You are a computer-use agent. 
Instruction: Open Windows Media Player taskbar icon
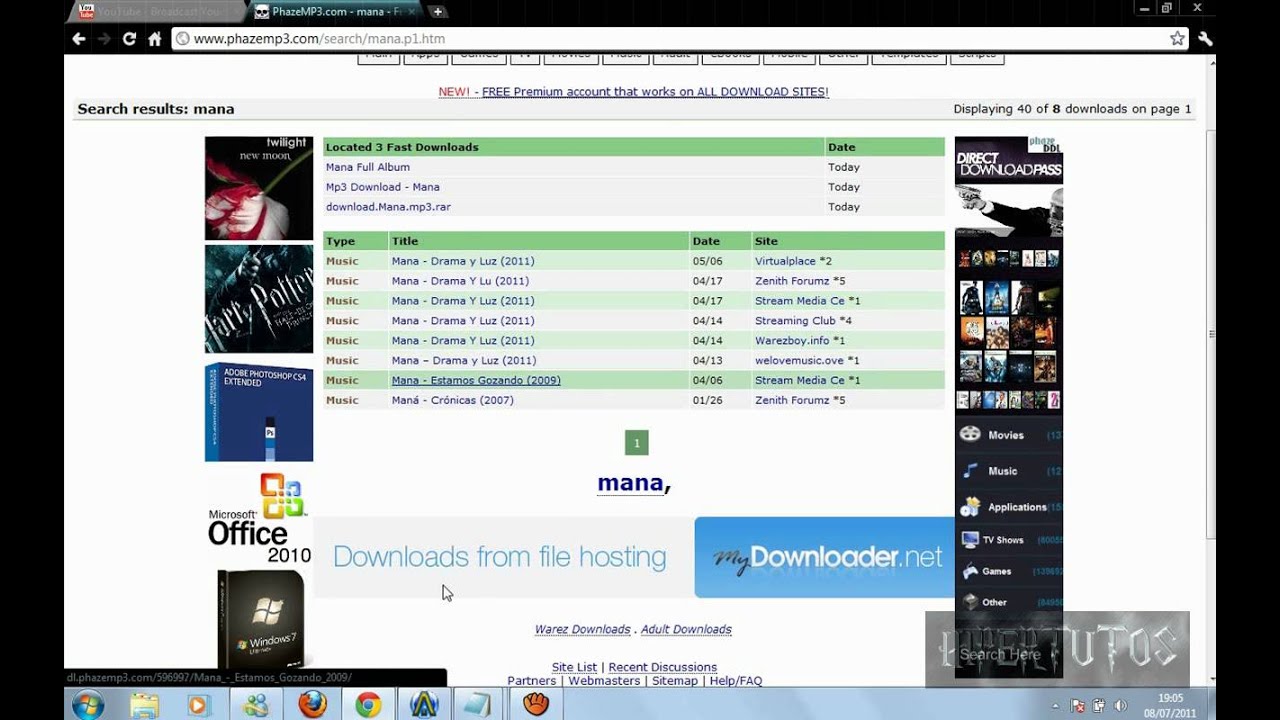(x=198, y=704)
